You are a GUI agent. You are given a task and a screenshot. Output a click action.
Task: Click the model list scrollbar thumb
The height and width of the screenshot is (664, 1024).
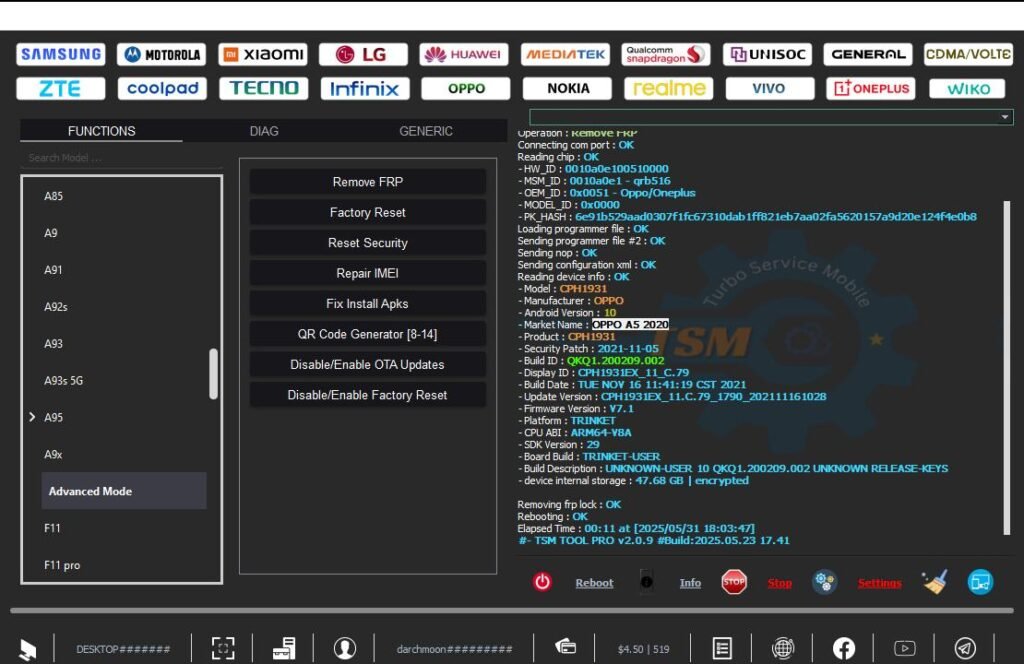pyautogui.click(x=214, y=373)
